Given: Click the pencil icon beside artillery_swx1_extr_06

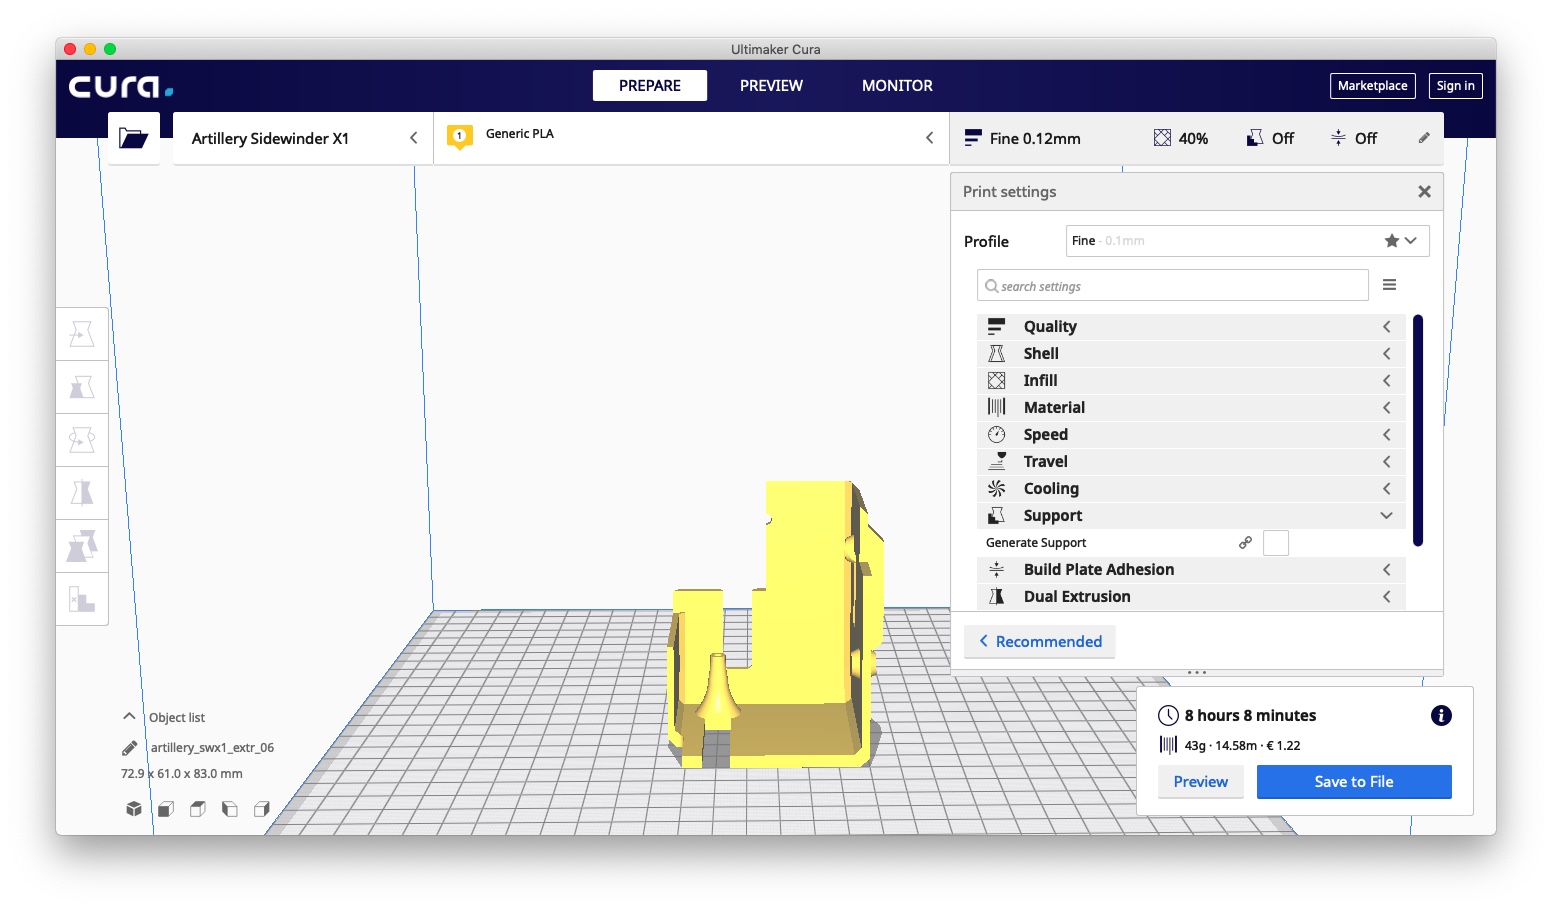Looking at the screenshot, I should pyautogui.click(x=130, y=747).
